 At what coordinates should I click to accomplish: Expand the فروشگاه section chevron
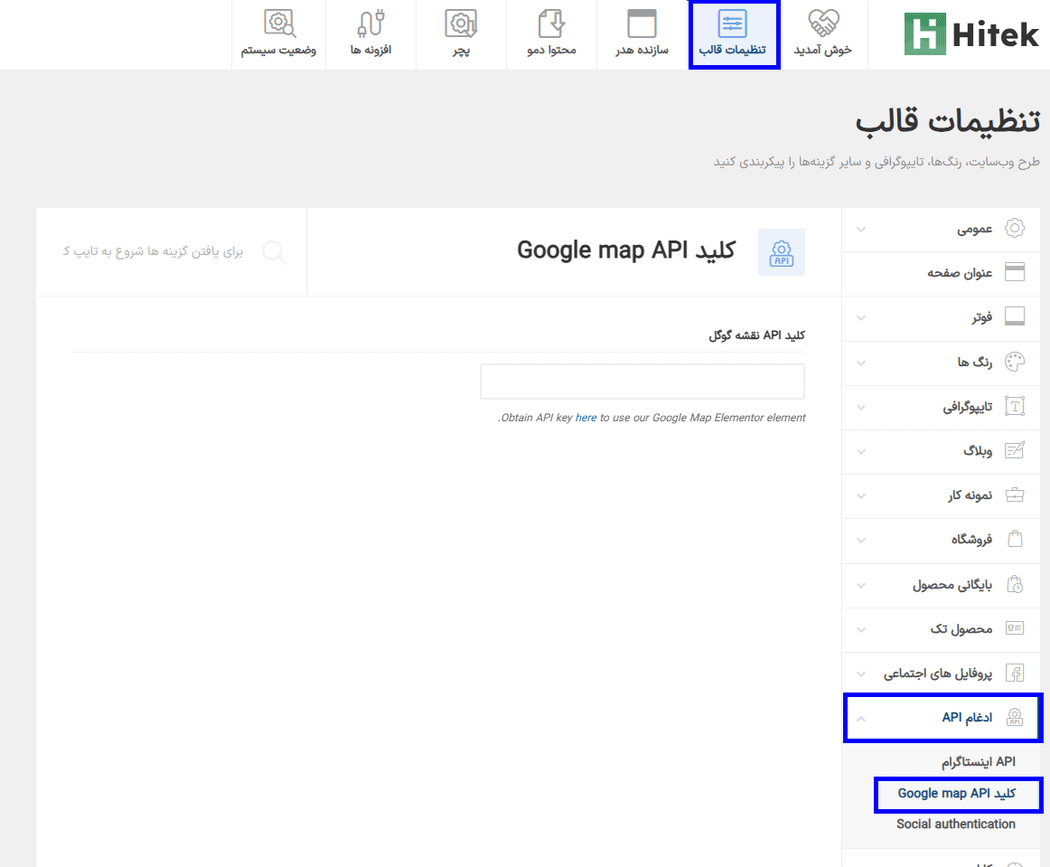(x=861, y=540)
